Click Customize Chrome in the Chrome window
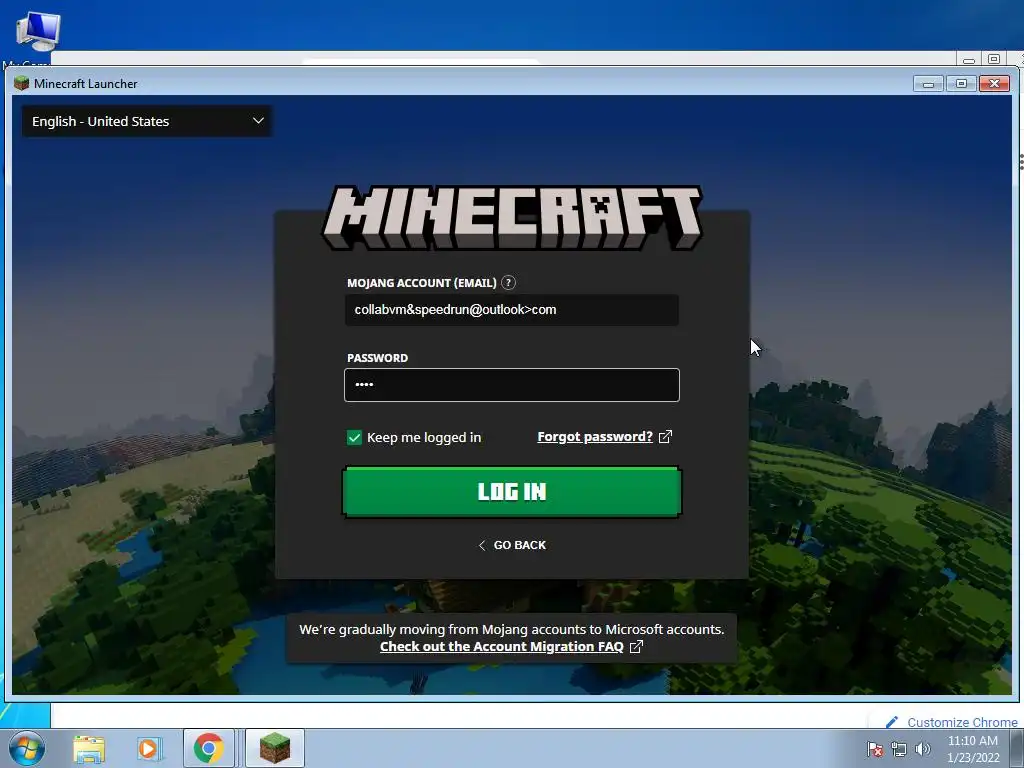The height and width of the screenshot is (768, 1024). pos(952,722)
